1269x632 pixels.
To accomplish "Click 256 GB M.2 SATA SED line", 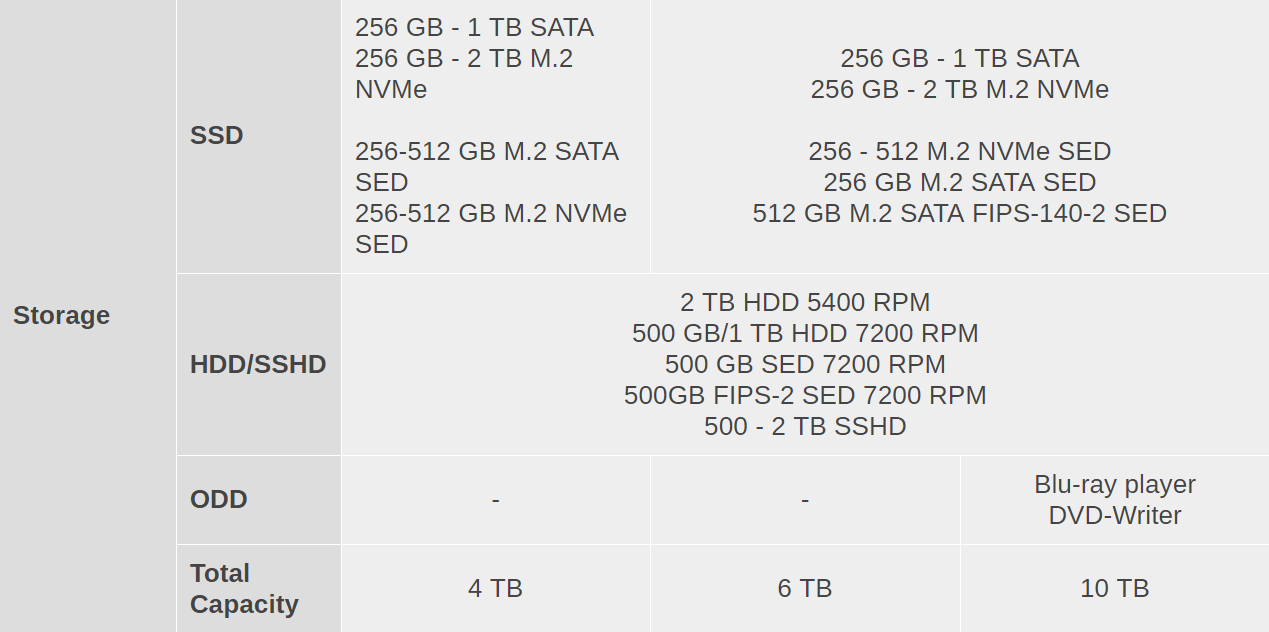I will [x=960, y=183].
